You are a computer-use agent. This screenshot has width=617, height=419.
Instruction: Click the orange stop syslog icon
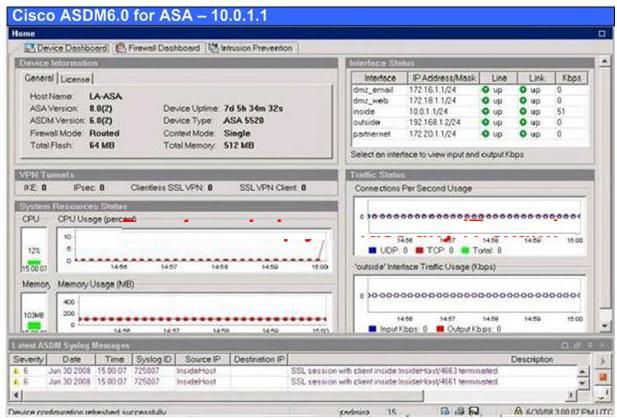(x=602, y=377)
